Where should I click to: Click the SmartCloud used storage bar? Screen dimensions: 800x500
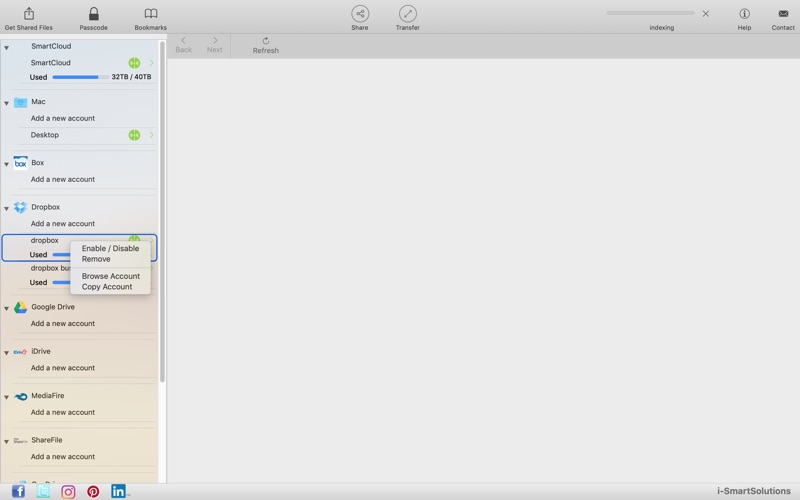point(80,77)
